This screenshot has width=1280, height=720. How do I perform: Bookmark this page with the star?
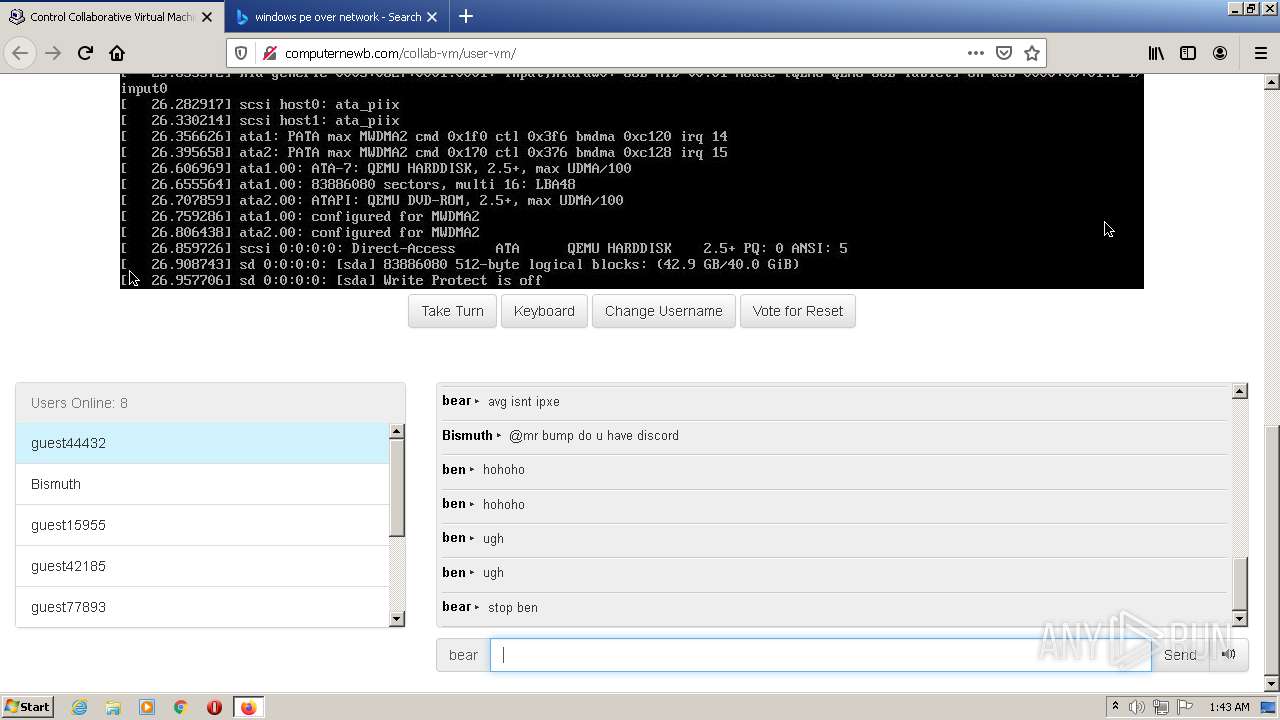pyautogui.click(x=1032, y=53)
